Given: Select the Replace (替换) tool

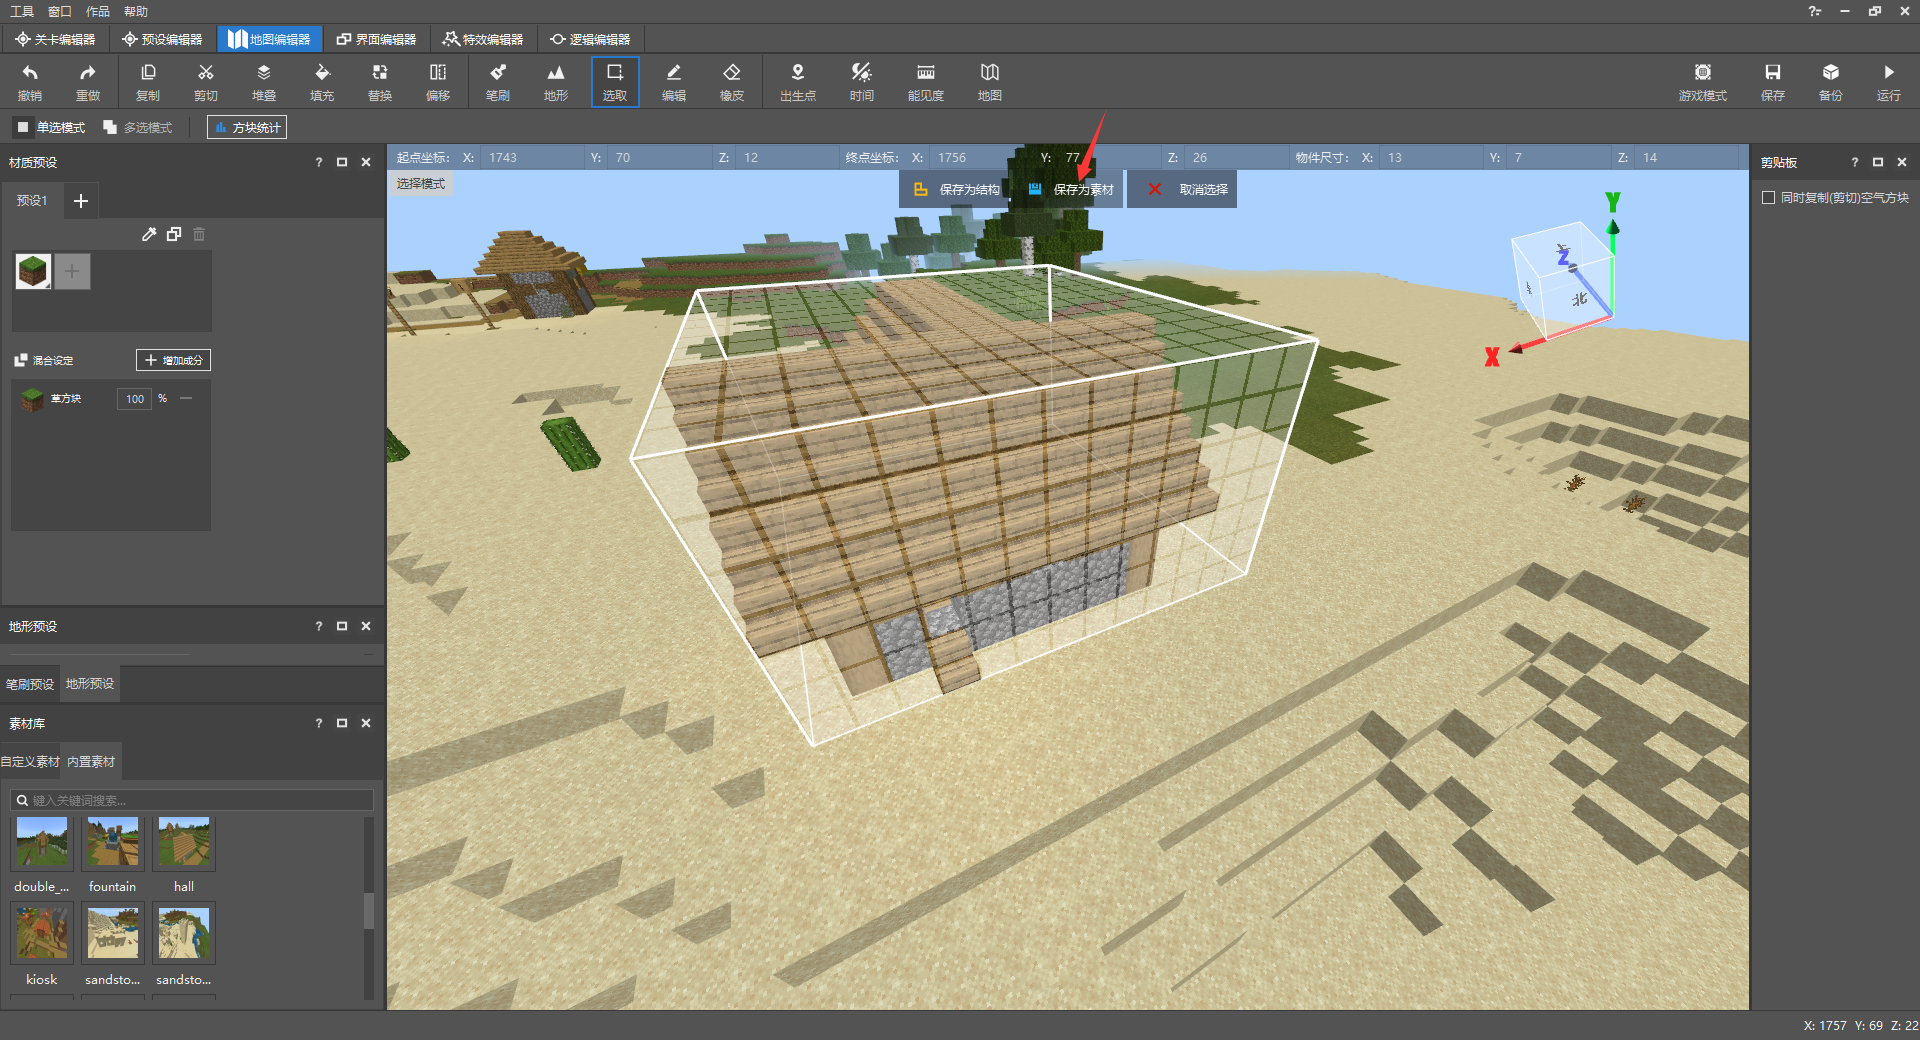Looking at the screenshot, I should (x=380, y=82).
